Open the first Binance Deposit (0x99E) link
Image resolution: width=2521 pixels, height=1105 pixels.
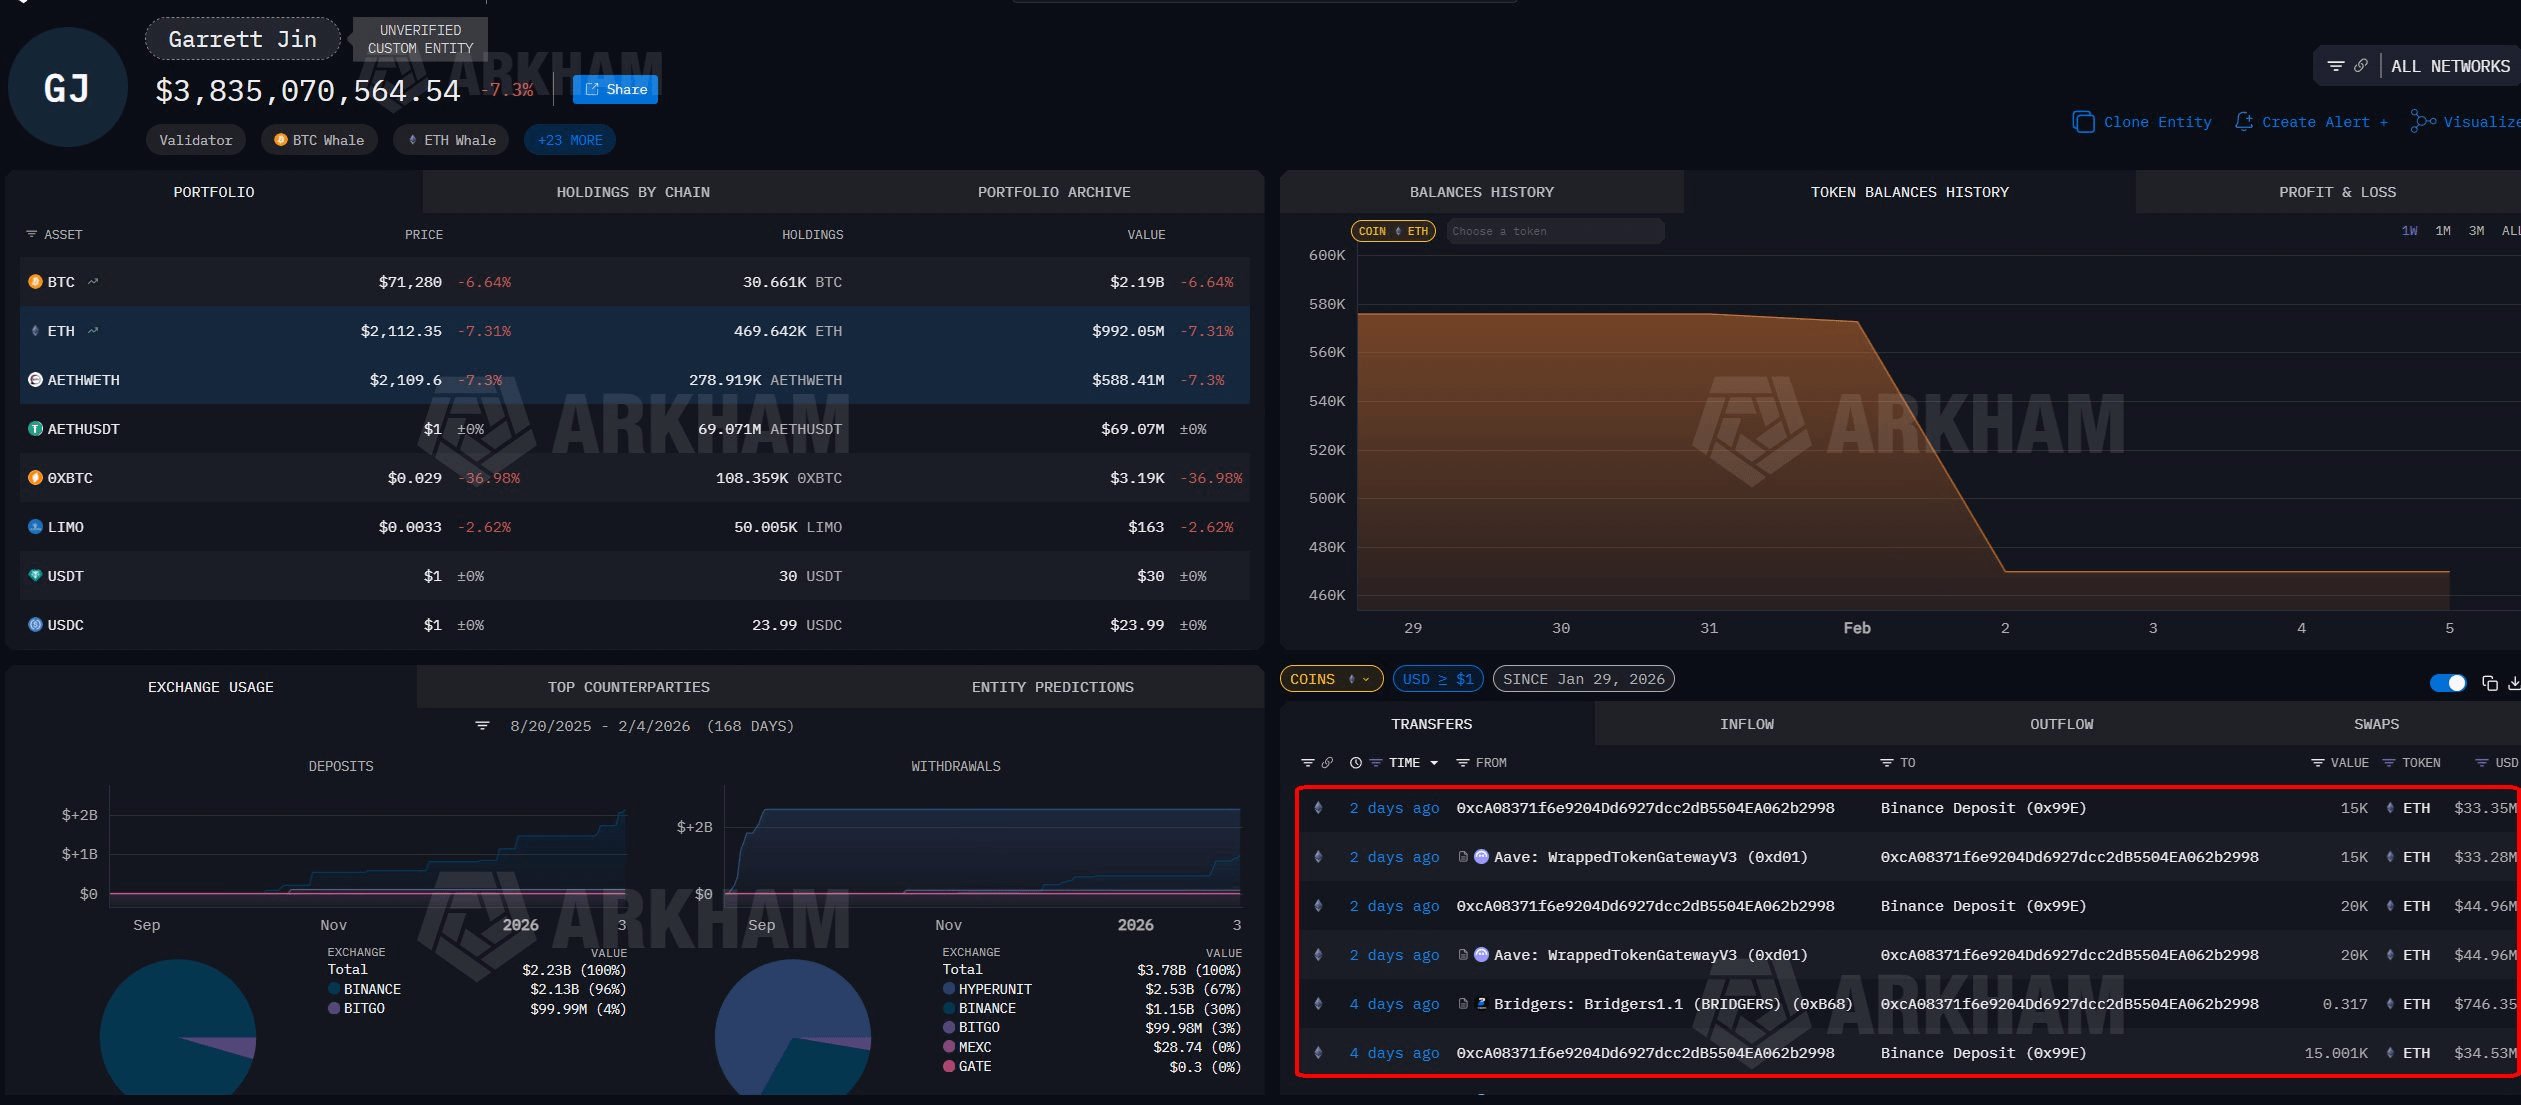tap(1982, 808)
